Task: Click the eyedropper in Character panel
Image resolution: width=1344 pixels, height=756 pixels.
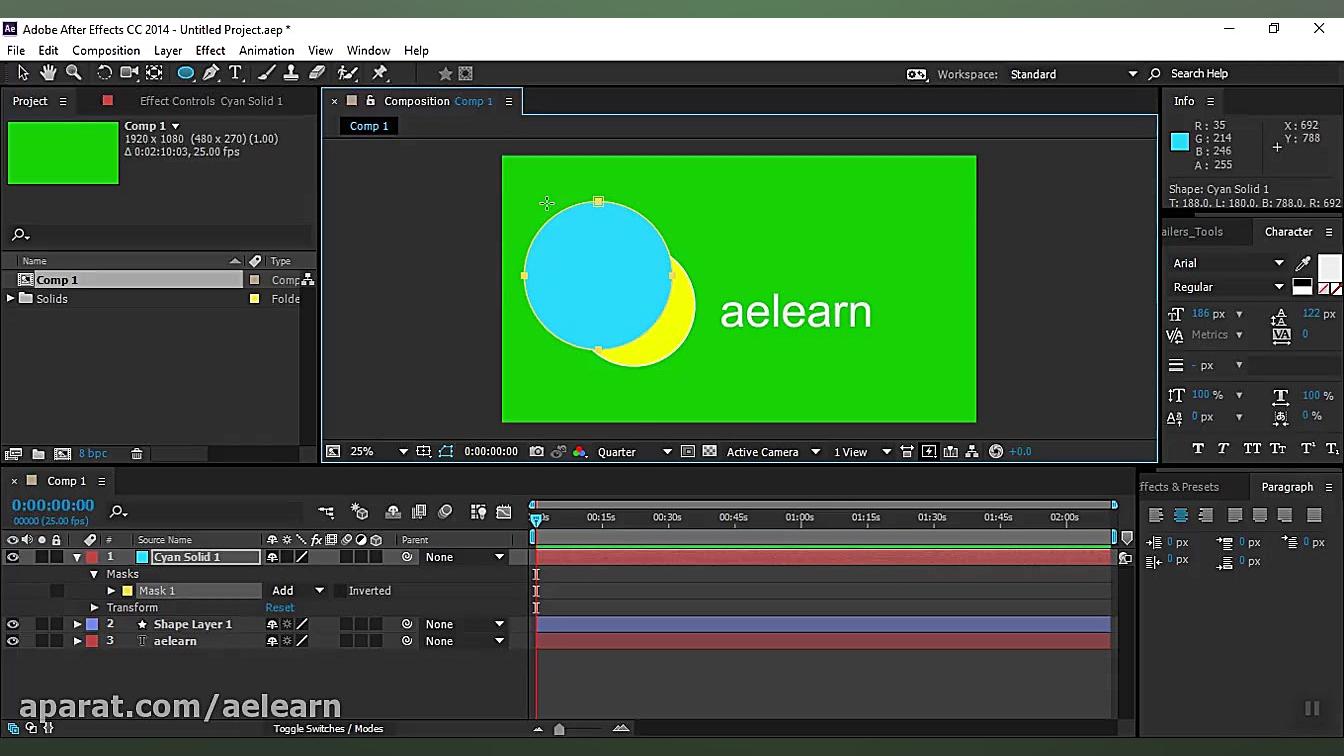Action: (1303, 263)
